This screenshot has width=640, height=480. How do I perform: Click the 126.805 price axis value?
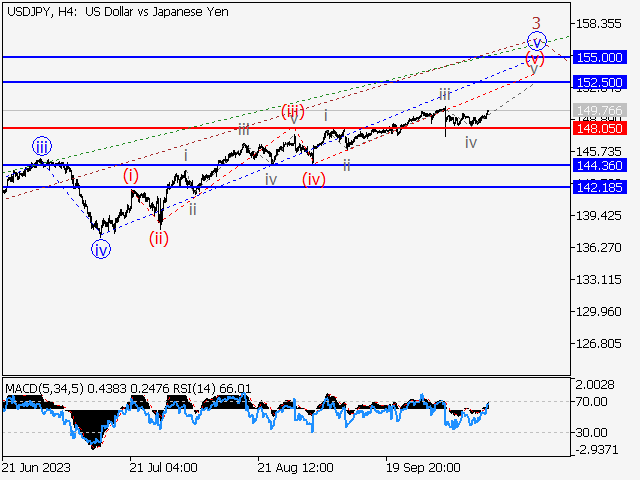[x=598, y=344]
